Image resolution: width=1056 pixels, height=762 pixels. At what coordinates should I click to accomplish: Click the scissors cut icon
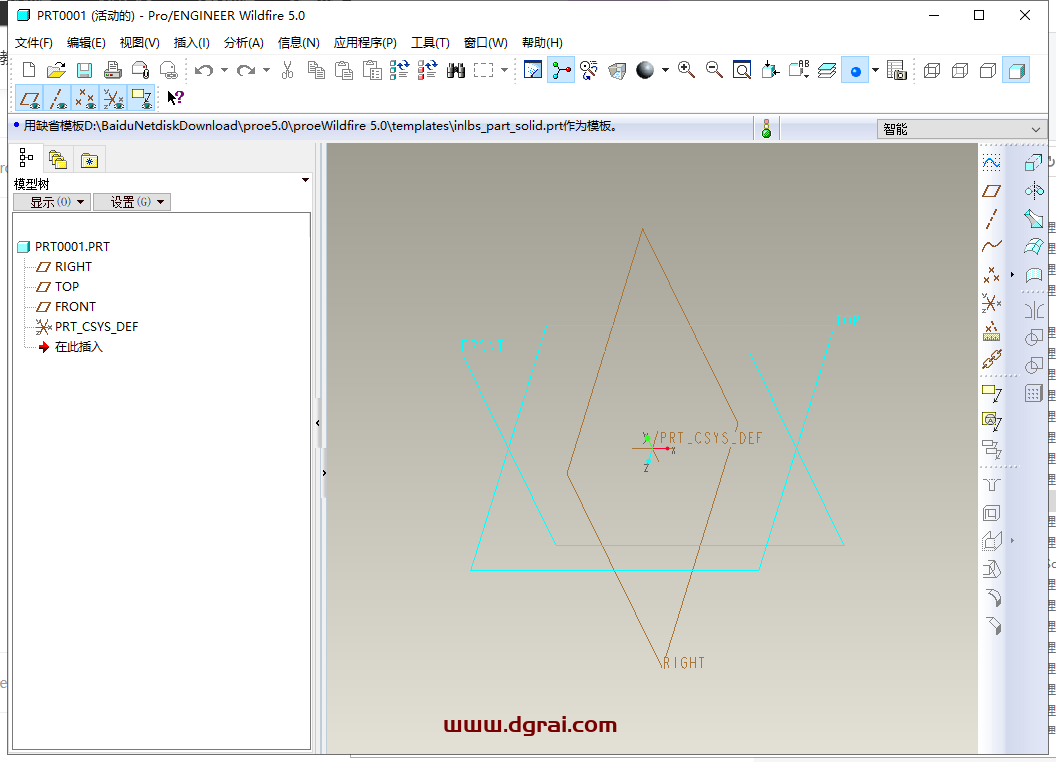point(288,70)
